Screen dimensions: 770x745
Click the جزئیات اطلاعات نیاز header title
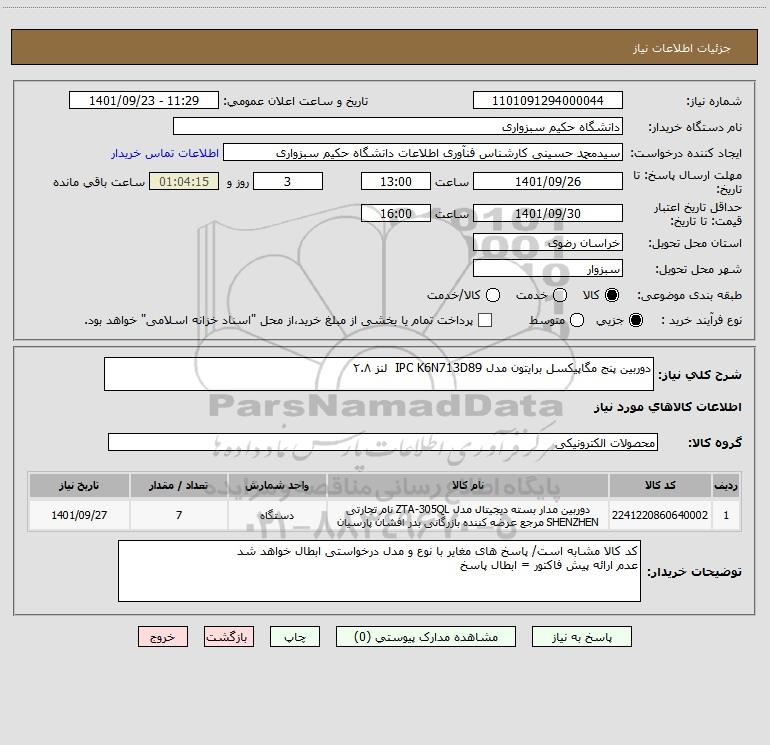click(x=682, y=48)
